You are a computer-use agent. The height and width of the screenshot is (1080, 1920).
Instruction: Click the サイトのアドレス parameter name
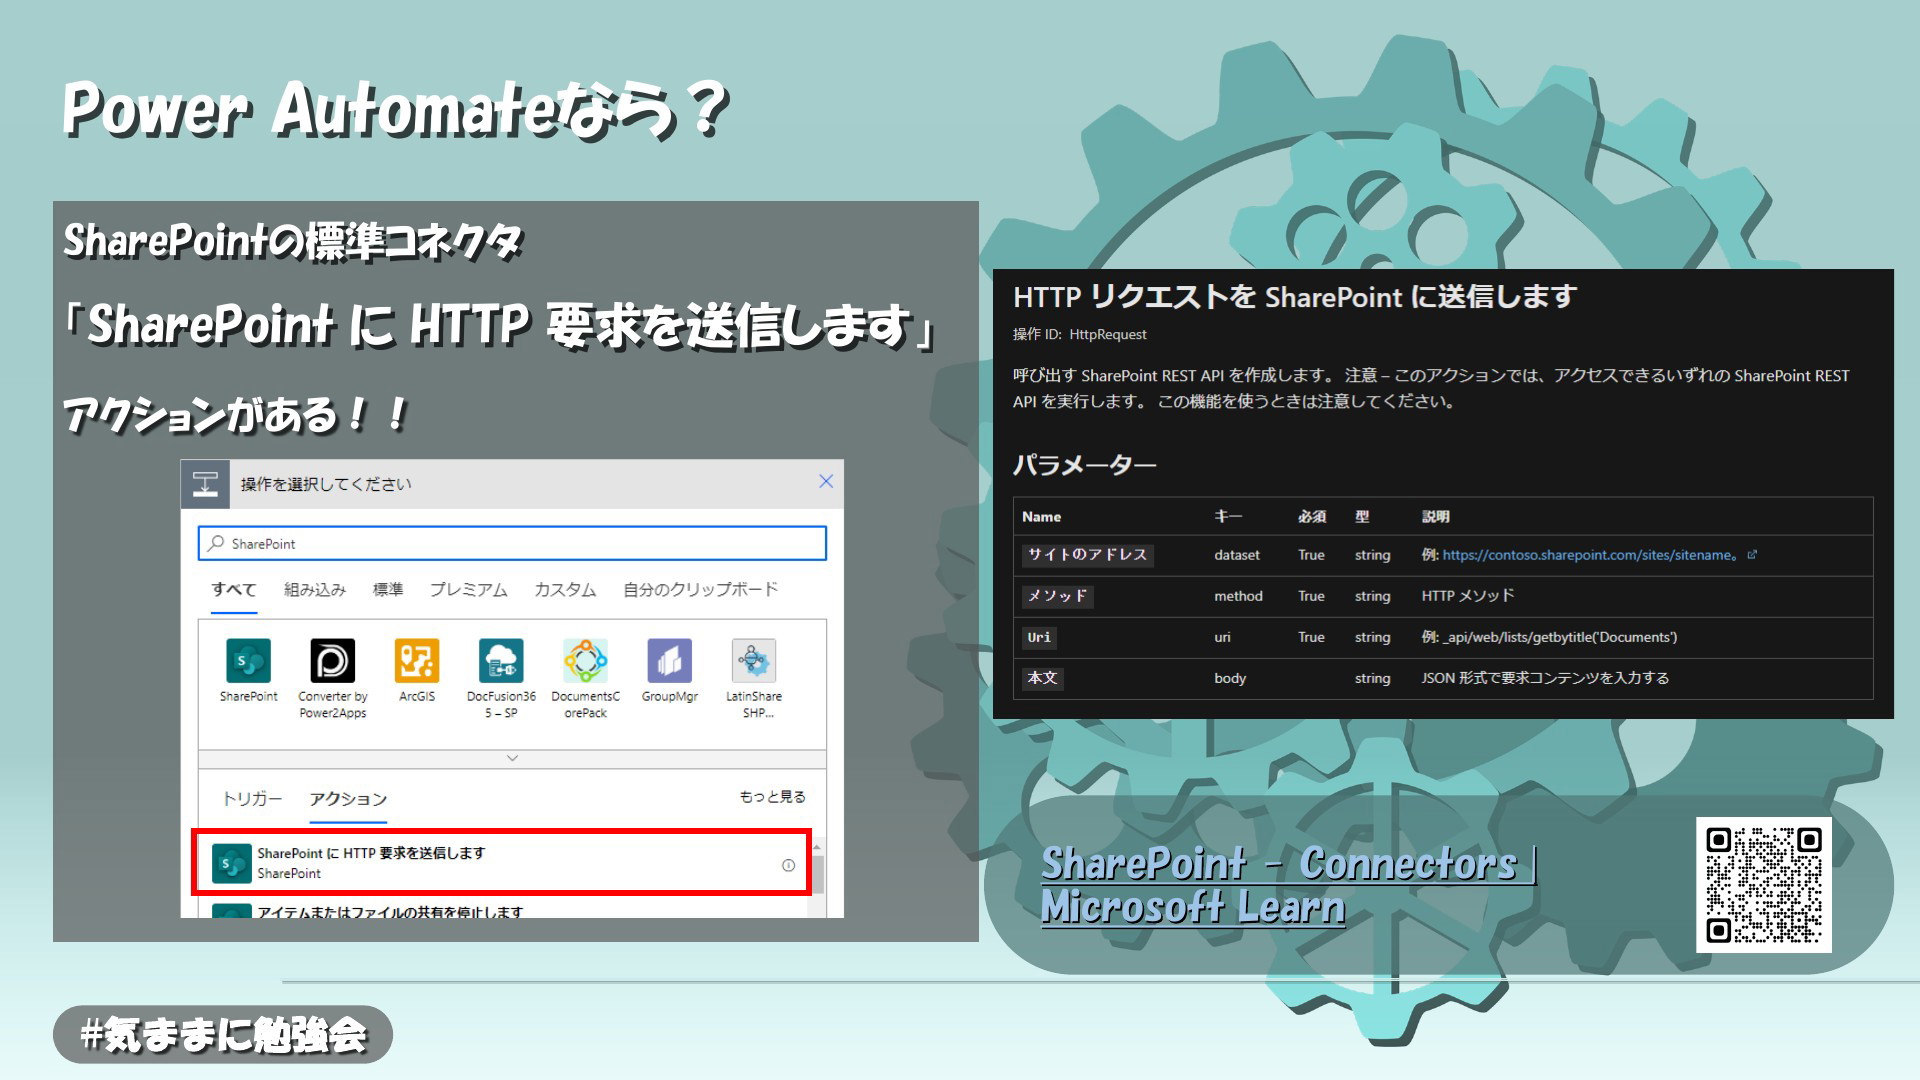pyautogui.click(x=1087, y=555)
